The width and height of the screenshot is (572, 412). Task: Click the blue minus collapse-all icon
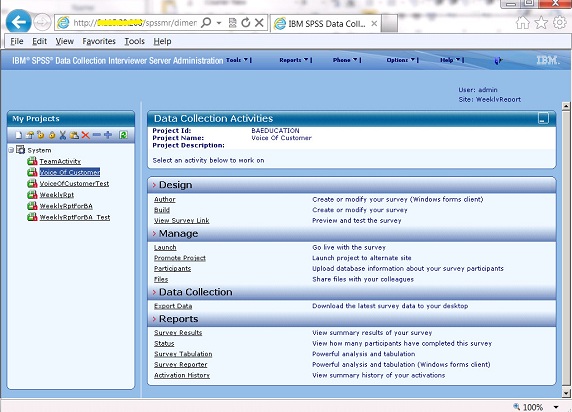(x=97, y=135)
